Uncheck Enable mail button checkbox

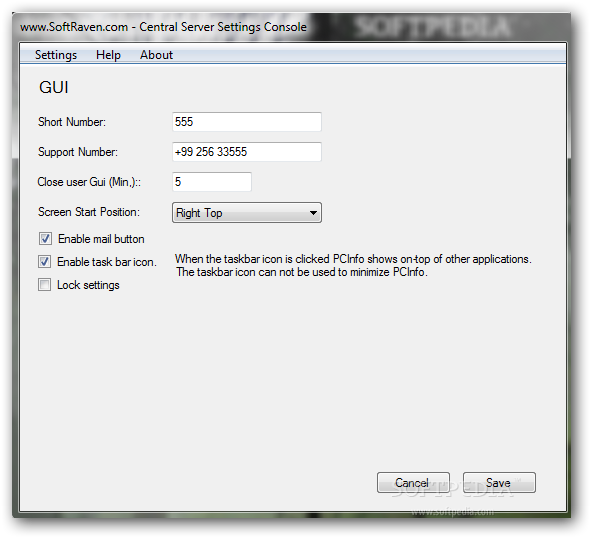[45, 239]
